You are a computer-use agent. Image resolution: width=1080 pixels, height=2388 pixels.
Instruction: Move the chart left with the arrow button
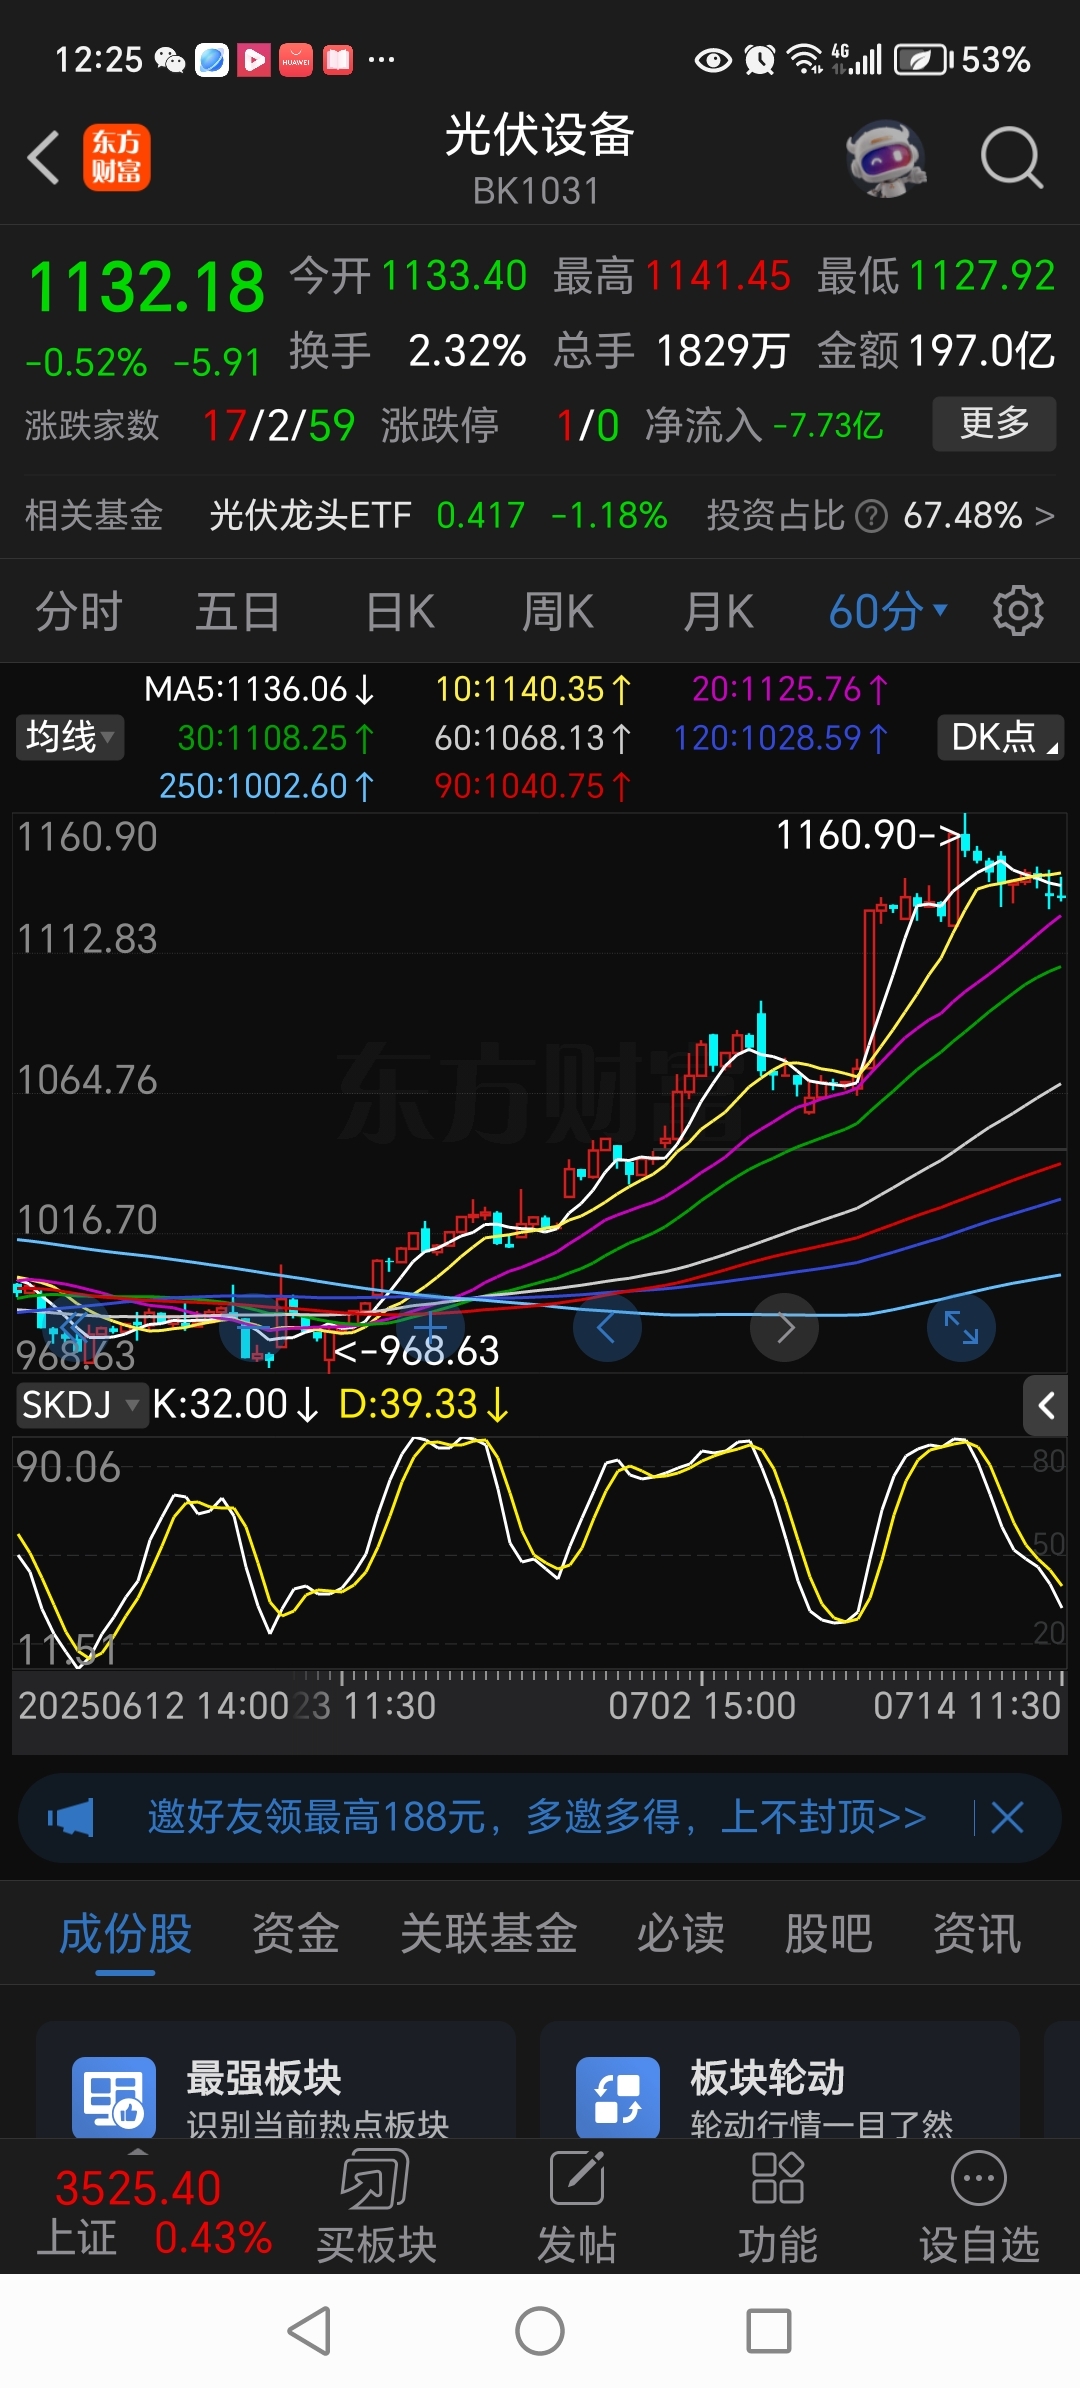pyautogui.click(x=606, y=1327)
